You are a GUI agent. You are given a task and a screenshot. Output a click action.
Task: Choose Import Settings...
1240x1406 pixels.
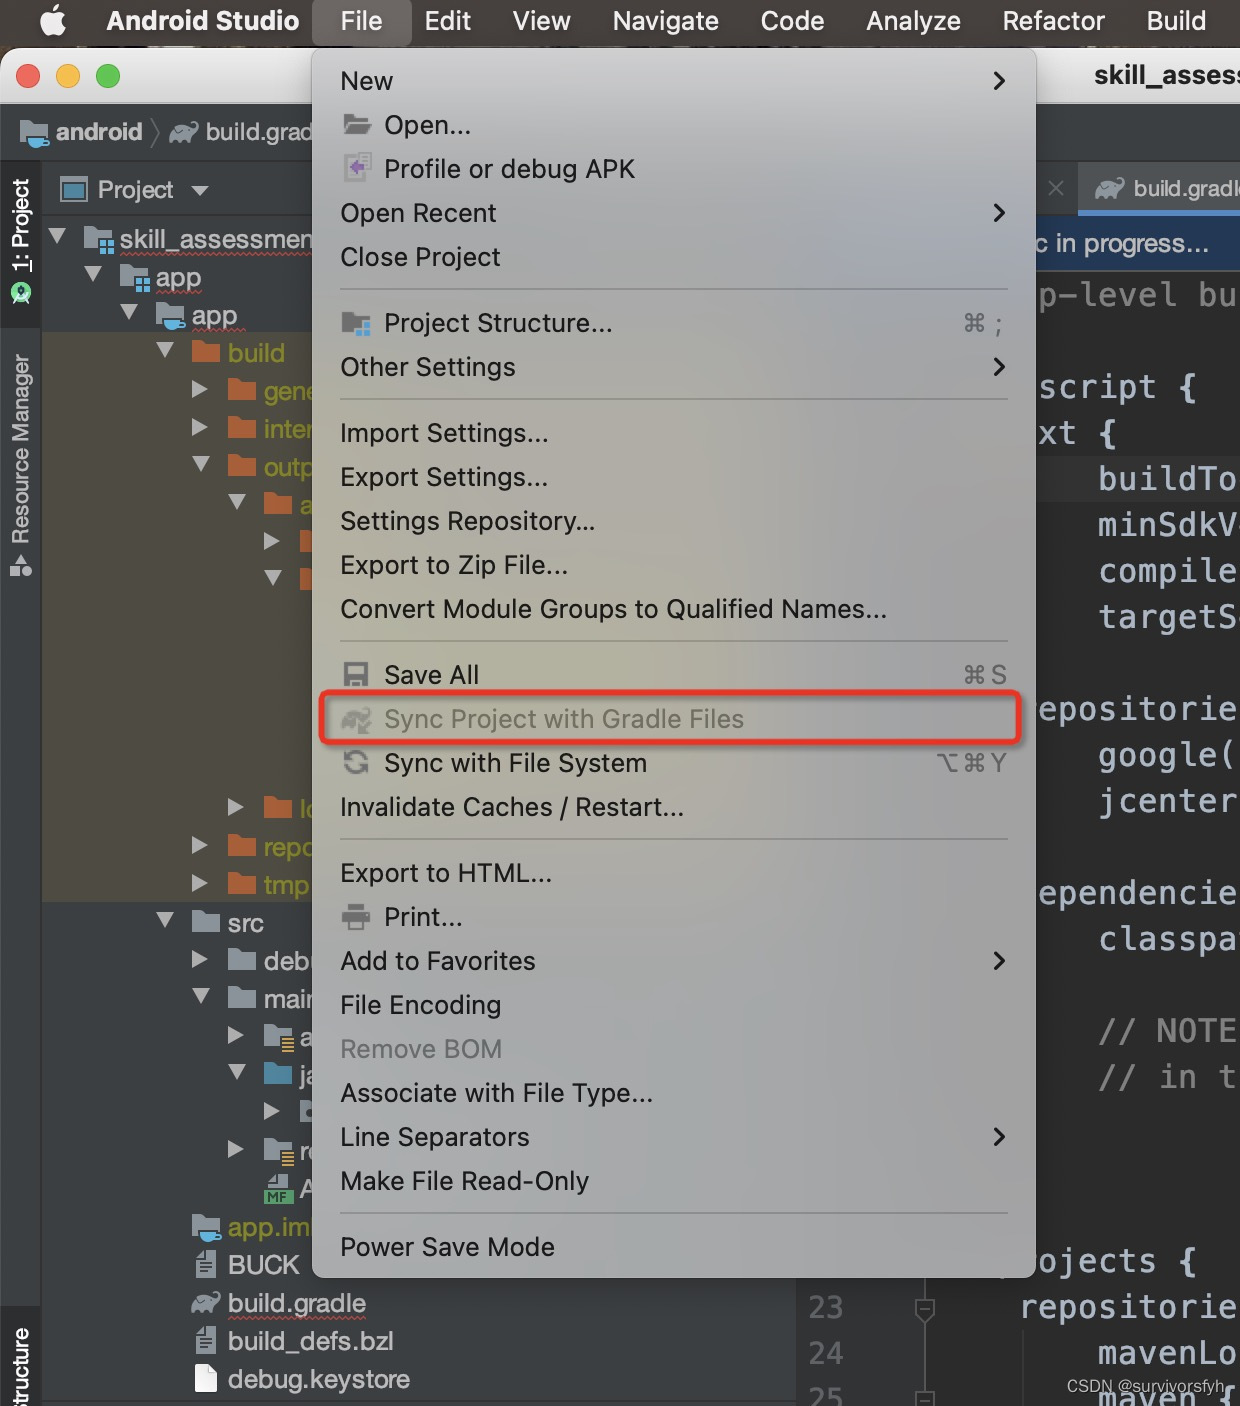tap(673, 433)
